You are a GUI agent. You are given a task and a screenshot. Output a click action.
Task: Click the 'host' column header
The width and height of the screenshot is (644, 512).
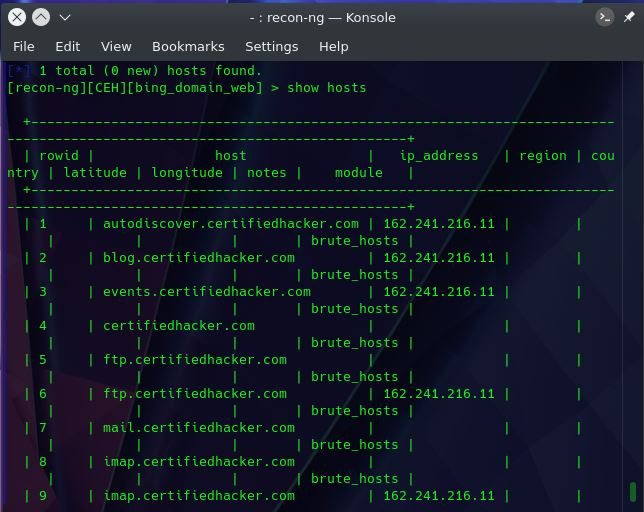click(230, 156)
